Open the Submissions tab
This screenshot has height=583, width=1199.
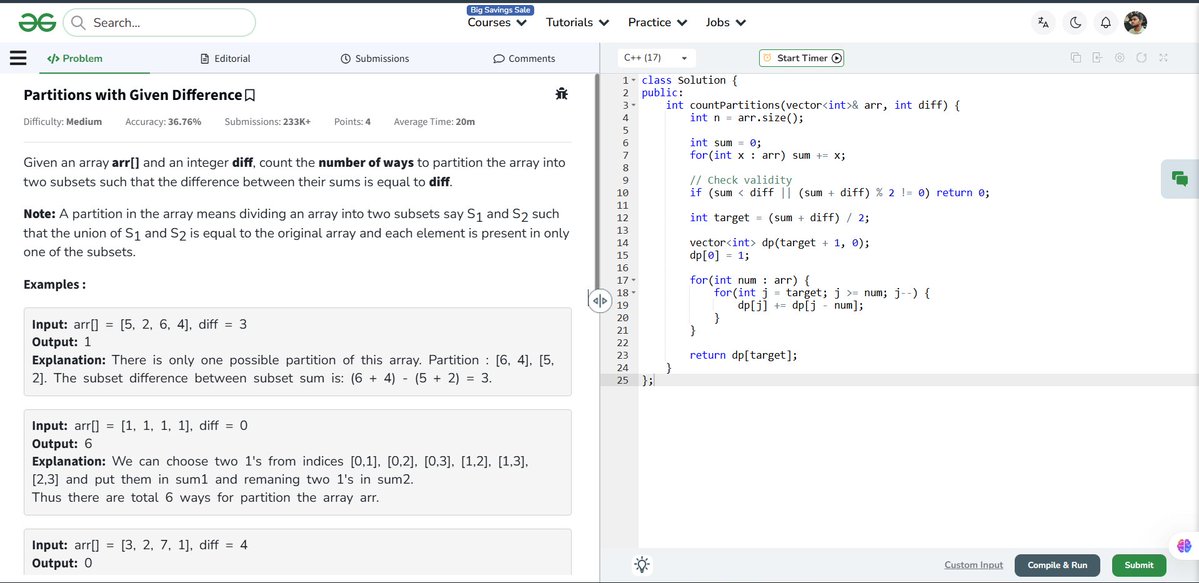pos(375,58)
